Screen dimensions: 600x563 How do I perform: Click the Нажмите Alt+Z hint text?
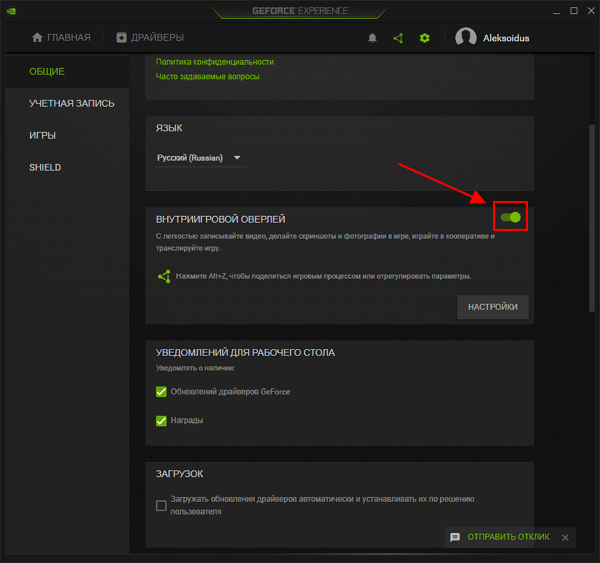pyautogui.click(x=323, y=276)
